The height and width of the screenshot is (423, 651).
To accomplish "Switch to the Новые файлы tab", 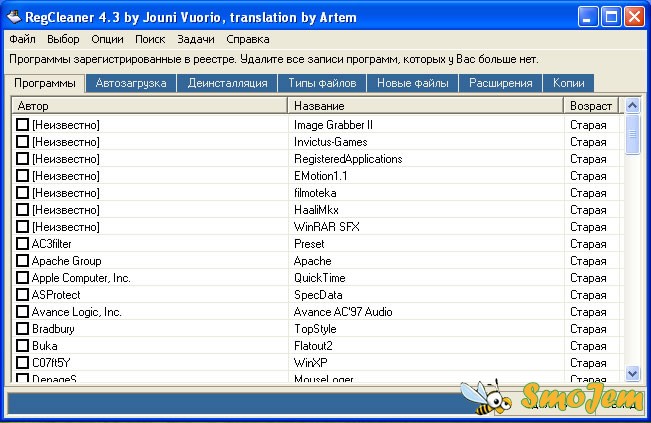I will click(x=413, y=83).
